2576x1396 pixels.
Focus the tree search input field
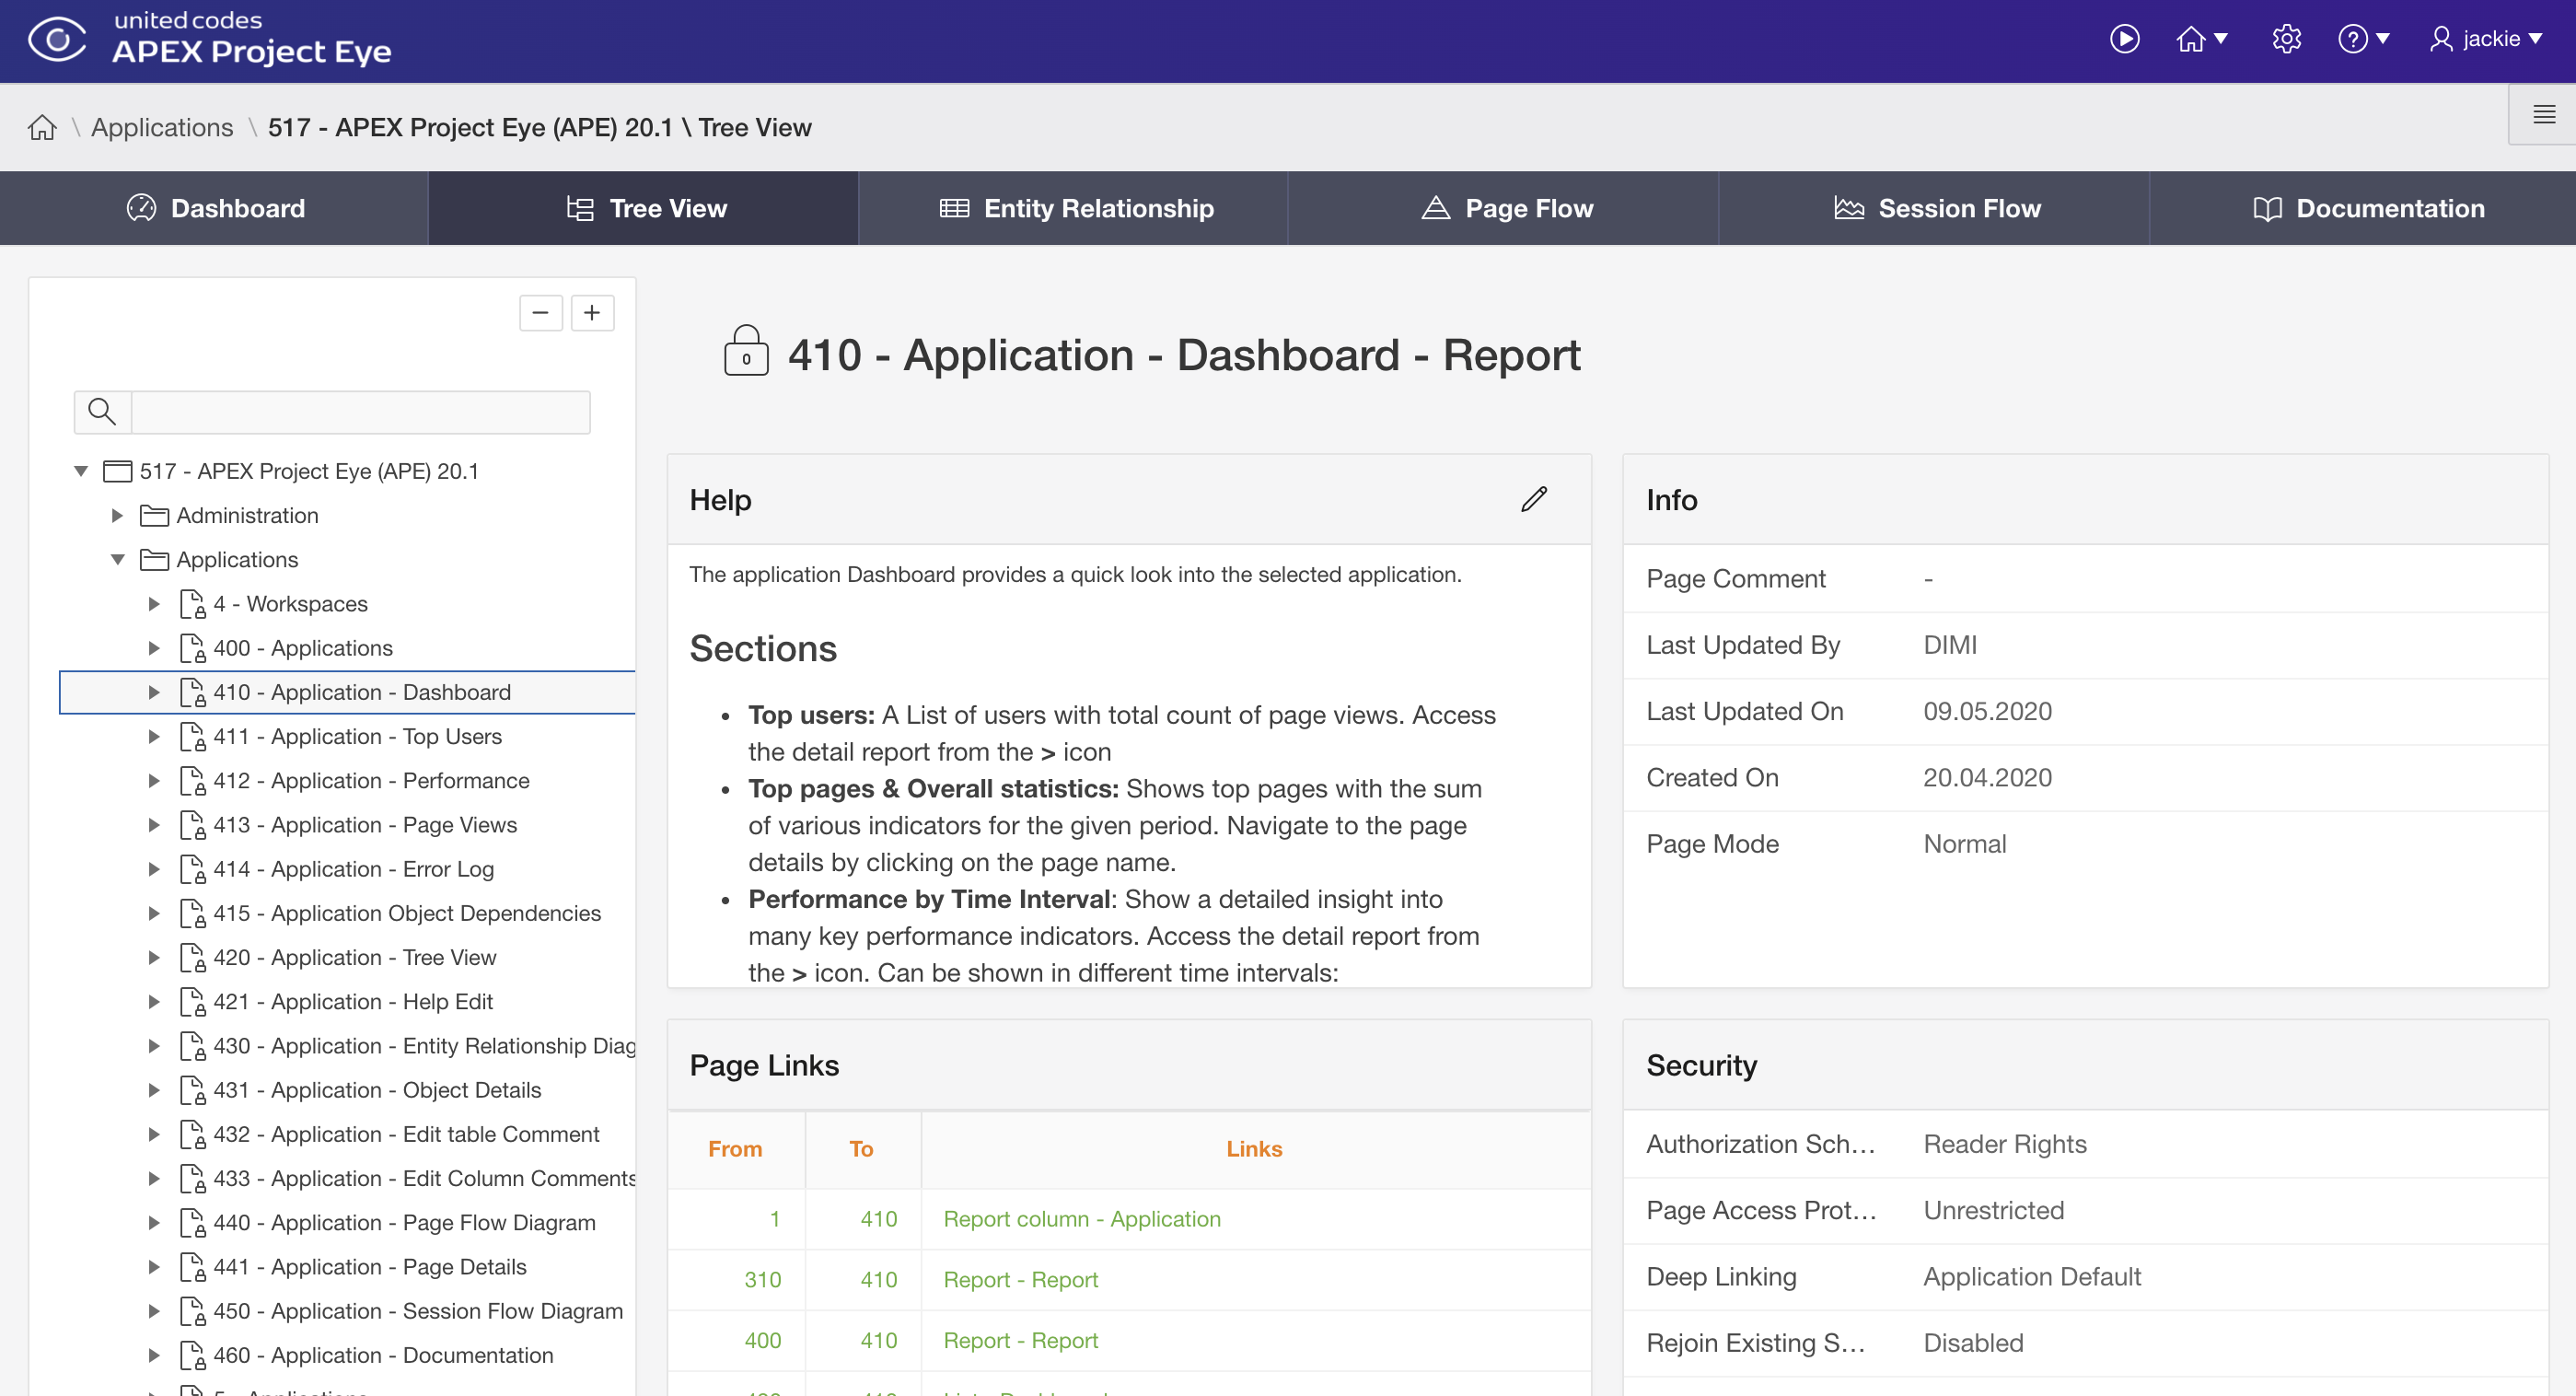[361, 411]
